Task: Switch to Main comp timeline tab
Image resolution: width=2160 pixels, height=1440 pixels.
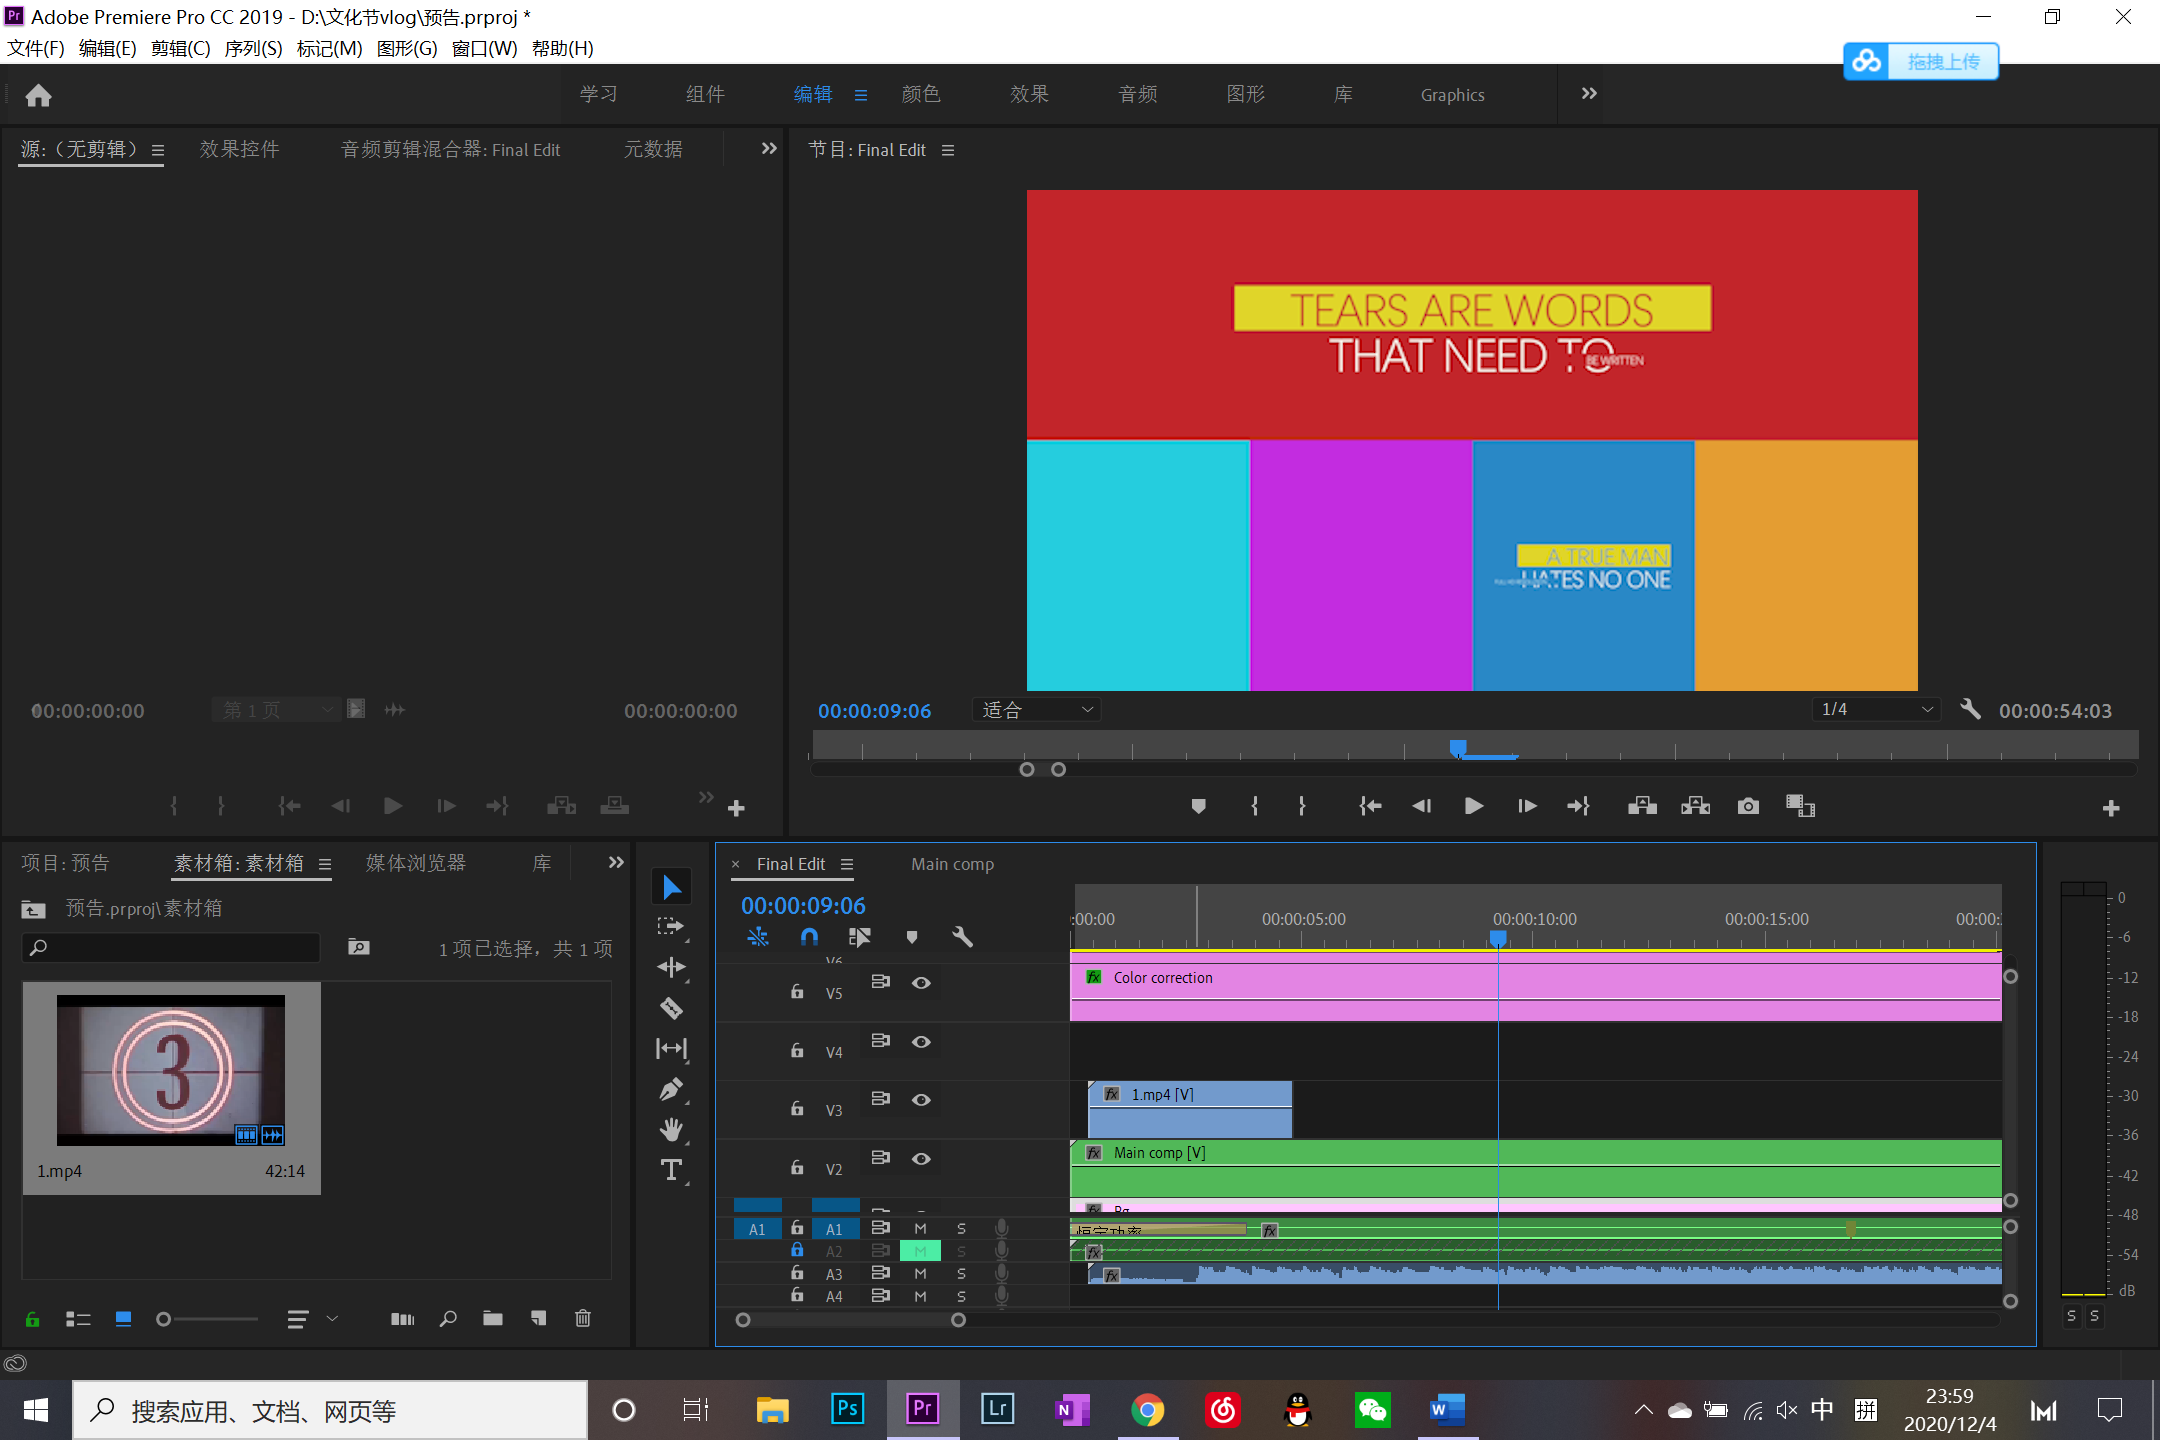Action: coord(952,864)
